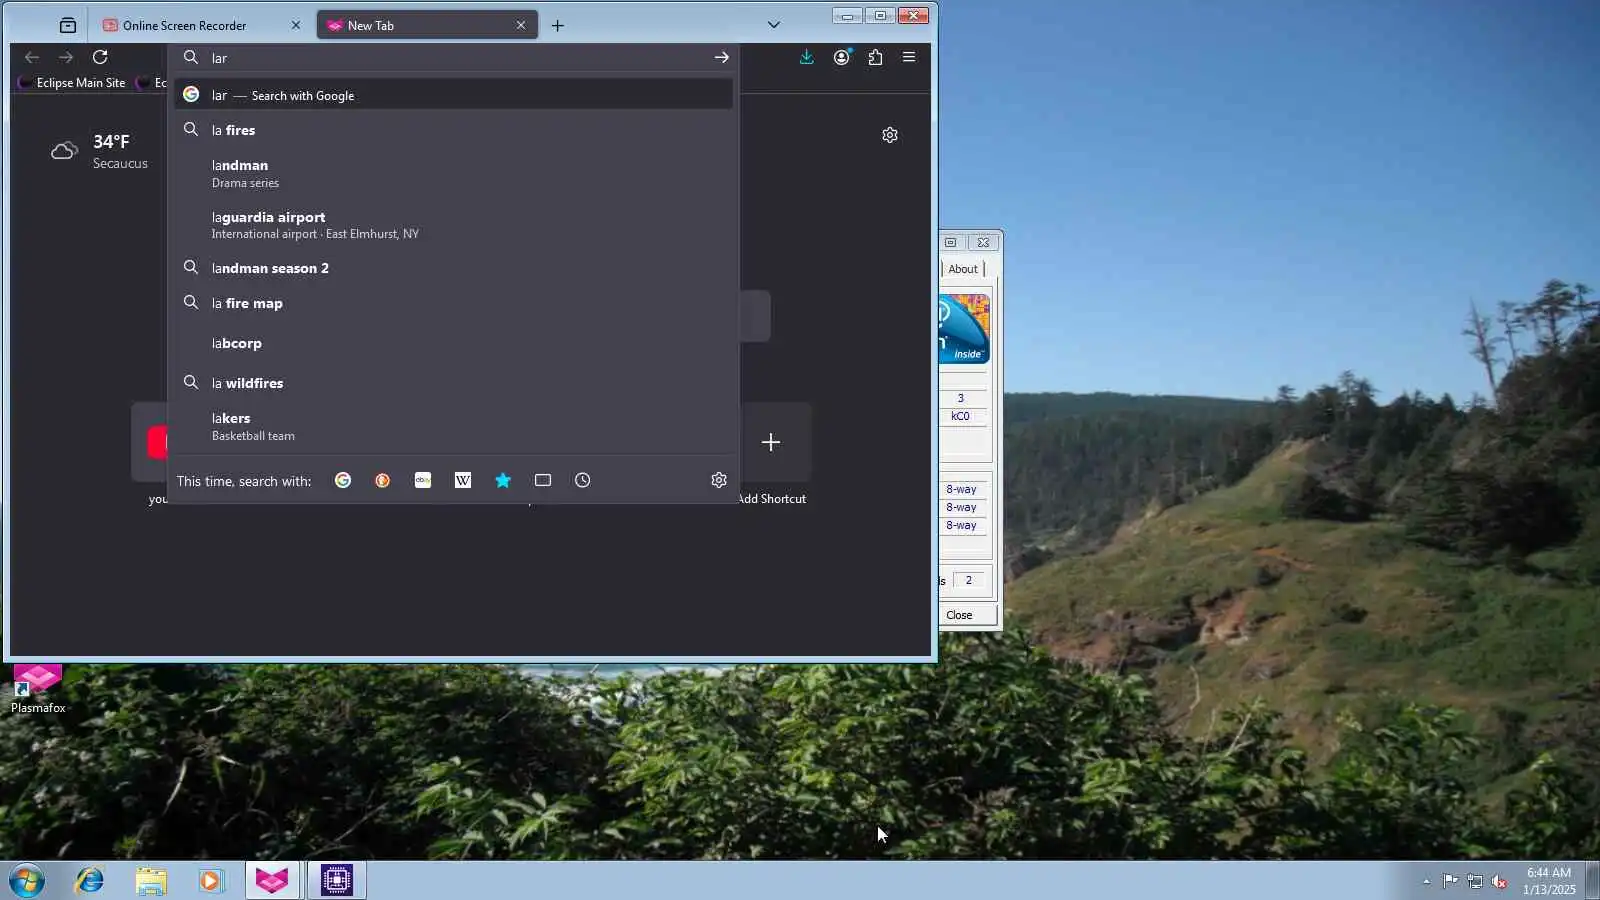Image resolution: width=1600 pixels, height=900 pixels.
Task: Switch to the CPU utility taskbar button
Action: (x=337, y=881)
